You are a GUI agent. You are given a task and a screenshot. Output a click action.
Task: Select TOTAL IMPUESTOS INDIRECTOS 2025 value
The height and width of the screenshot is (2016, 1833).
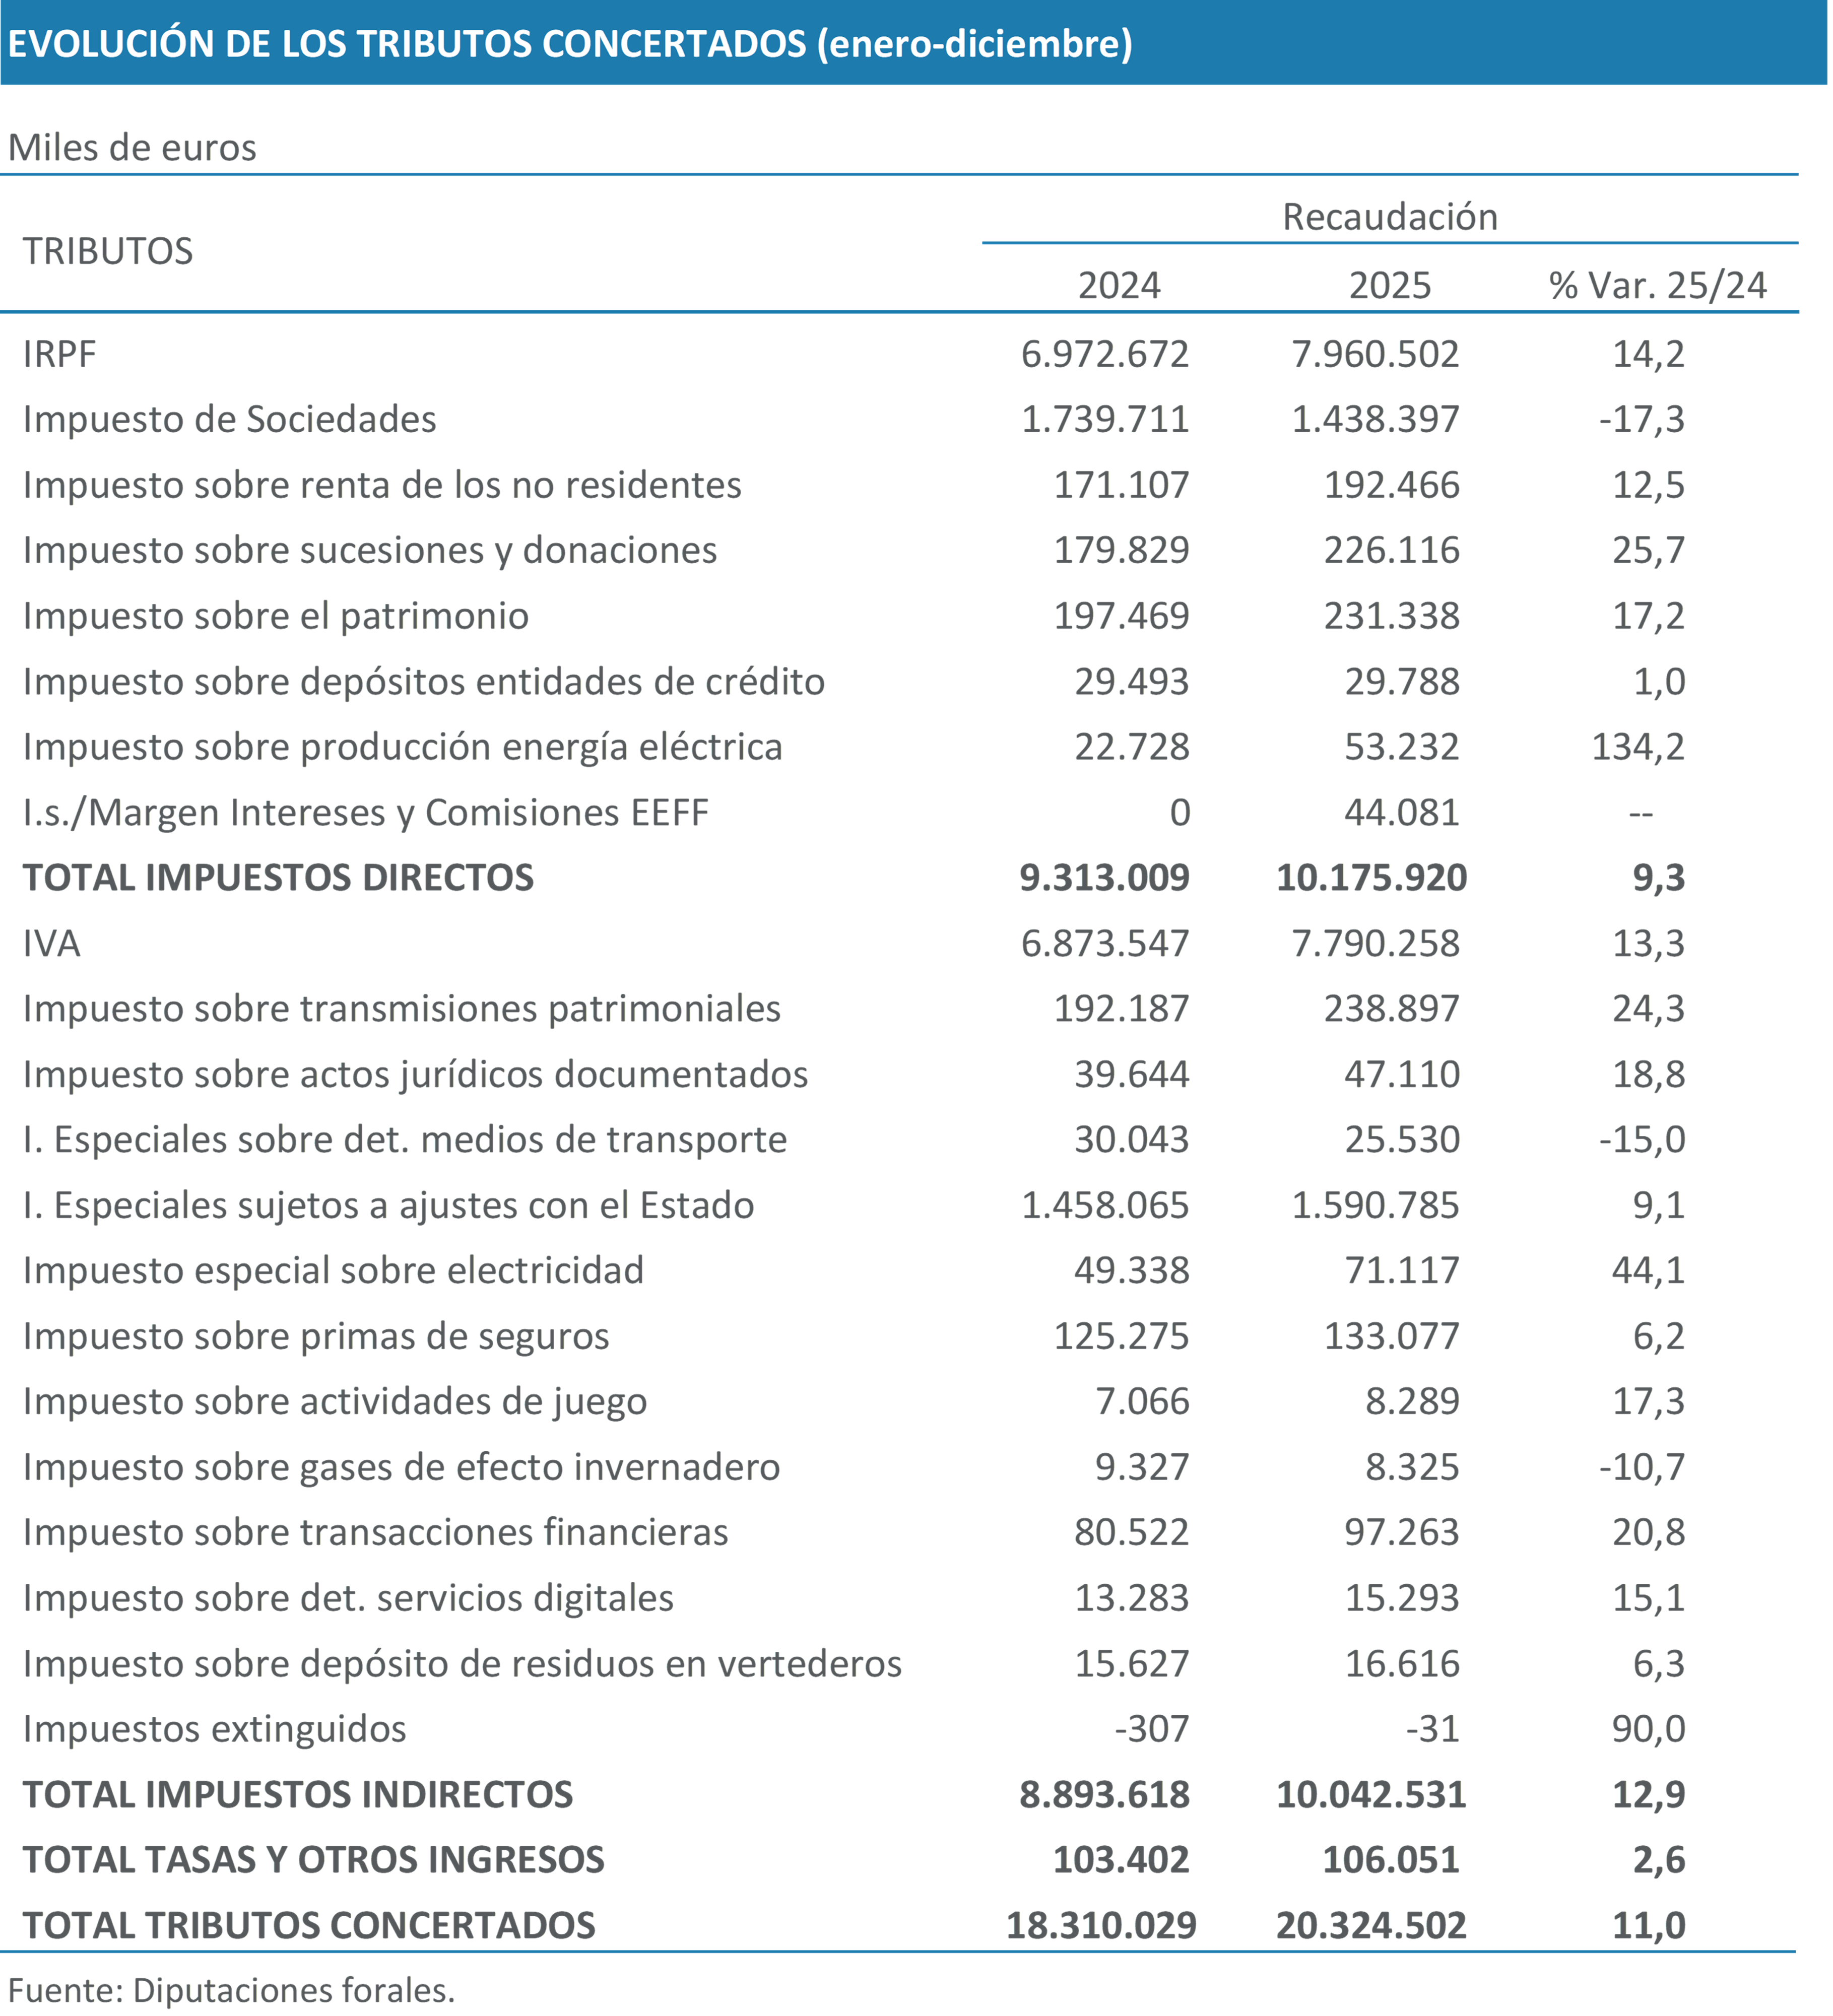pyautogui.click(x=1371, y=1794)
